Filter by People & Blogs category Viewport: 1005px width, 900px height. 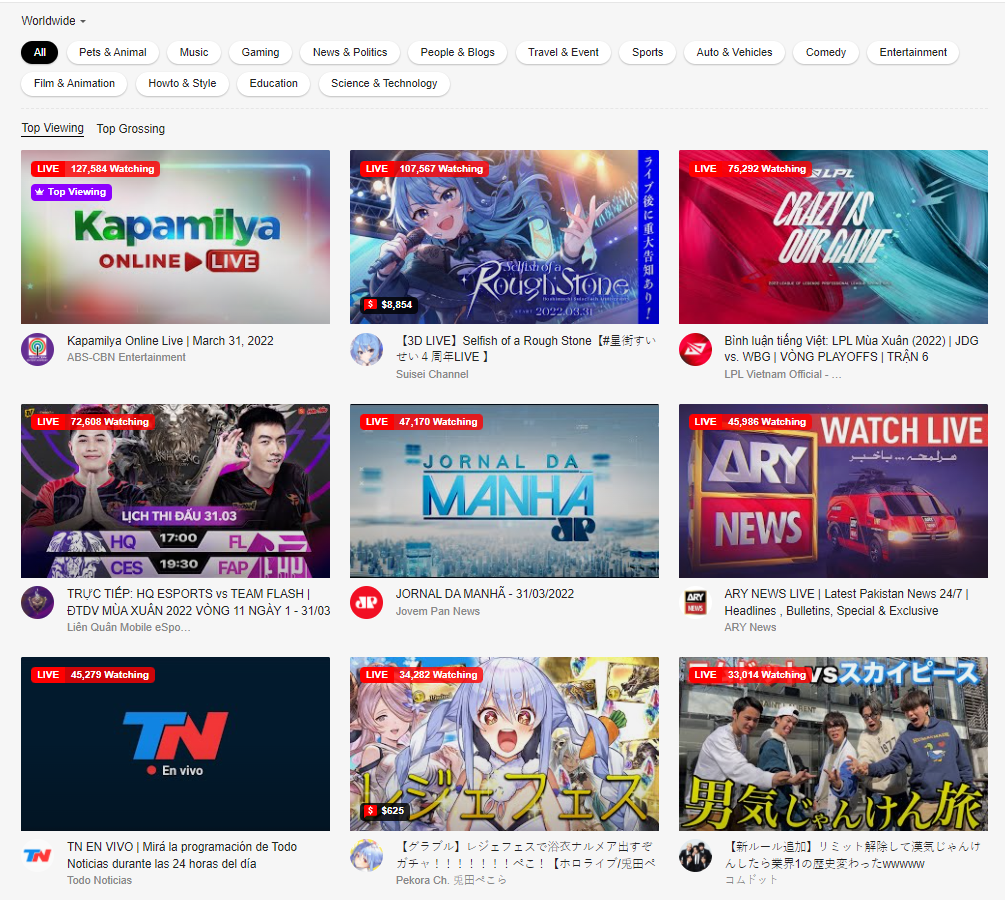pos(458,53)
